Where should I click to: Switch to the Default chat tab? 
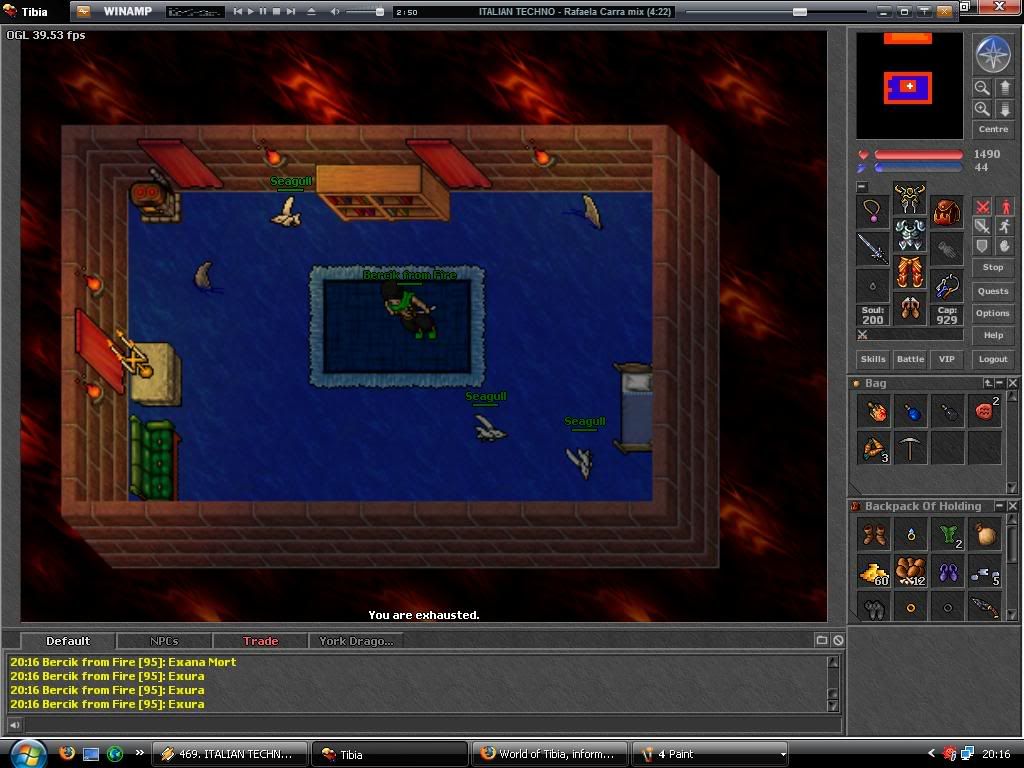(x=68, y=641)
